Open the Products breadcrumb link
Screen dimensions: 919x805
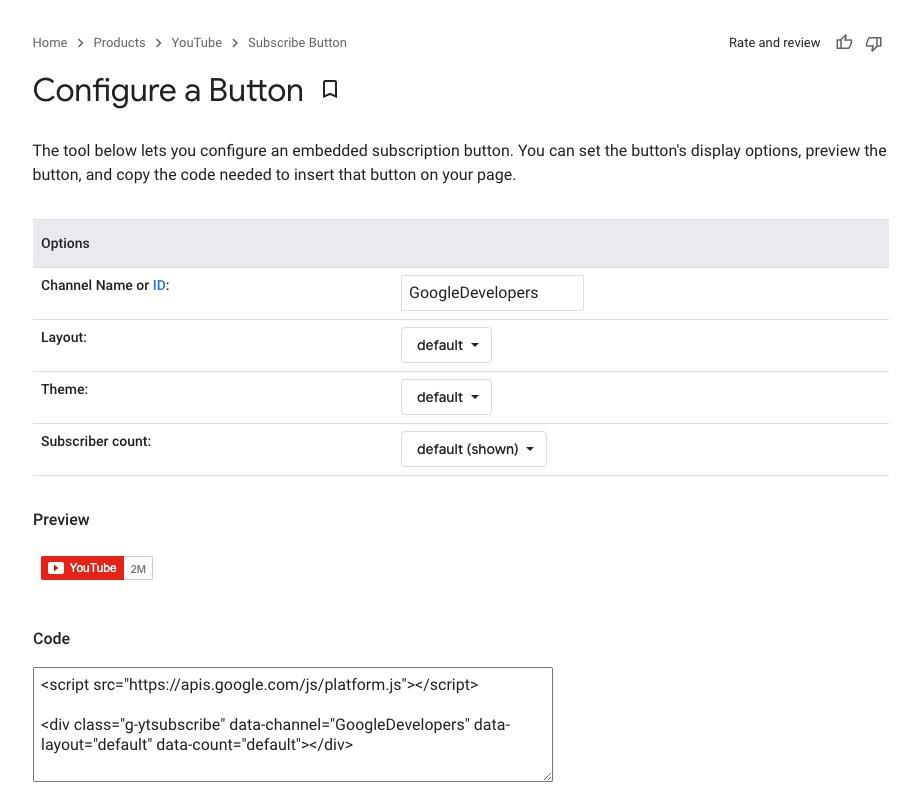click(120, 43)
